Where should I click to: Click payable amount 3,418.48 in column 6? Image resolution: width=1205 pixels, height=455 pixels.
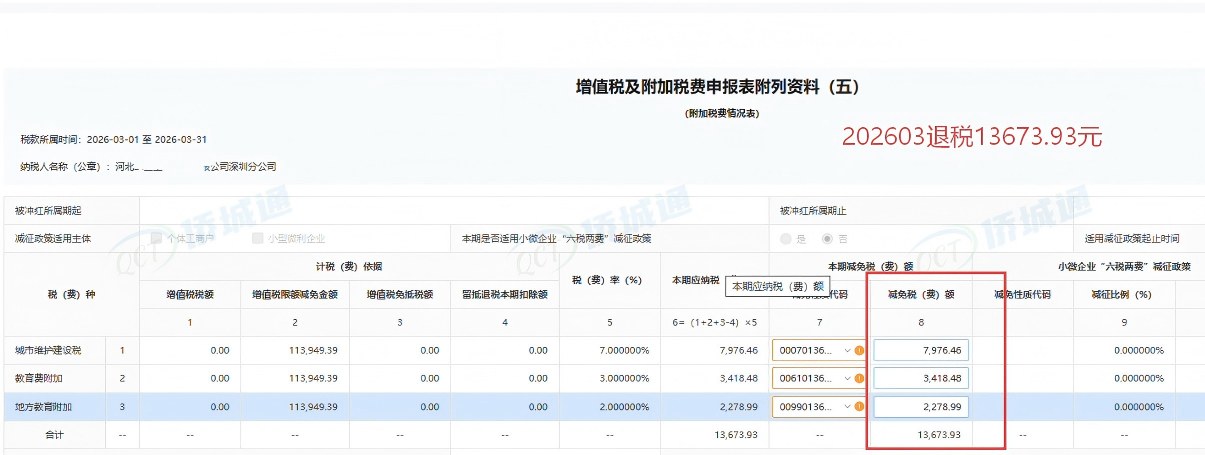point(738,379)
